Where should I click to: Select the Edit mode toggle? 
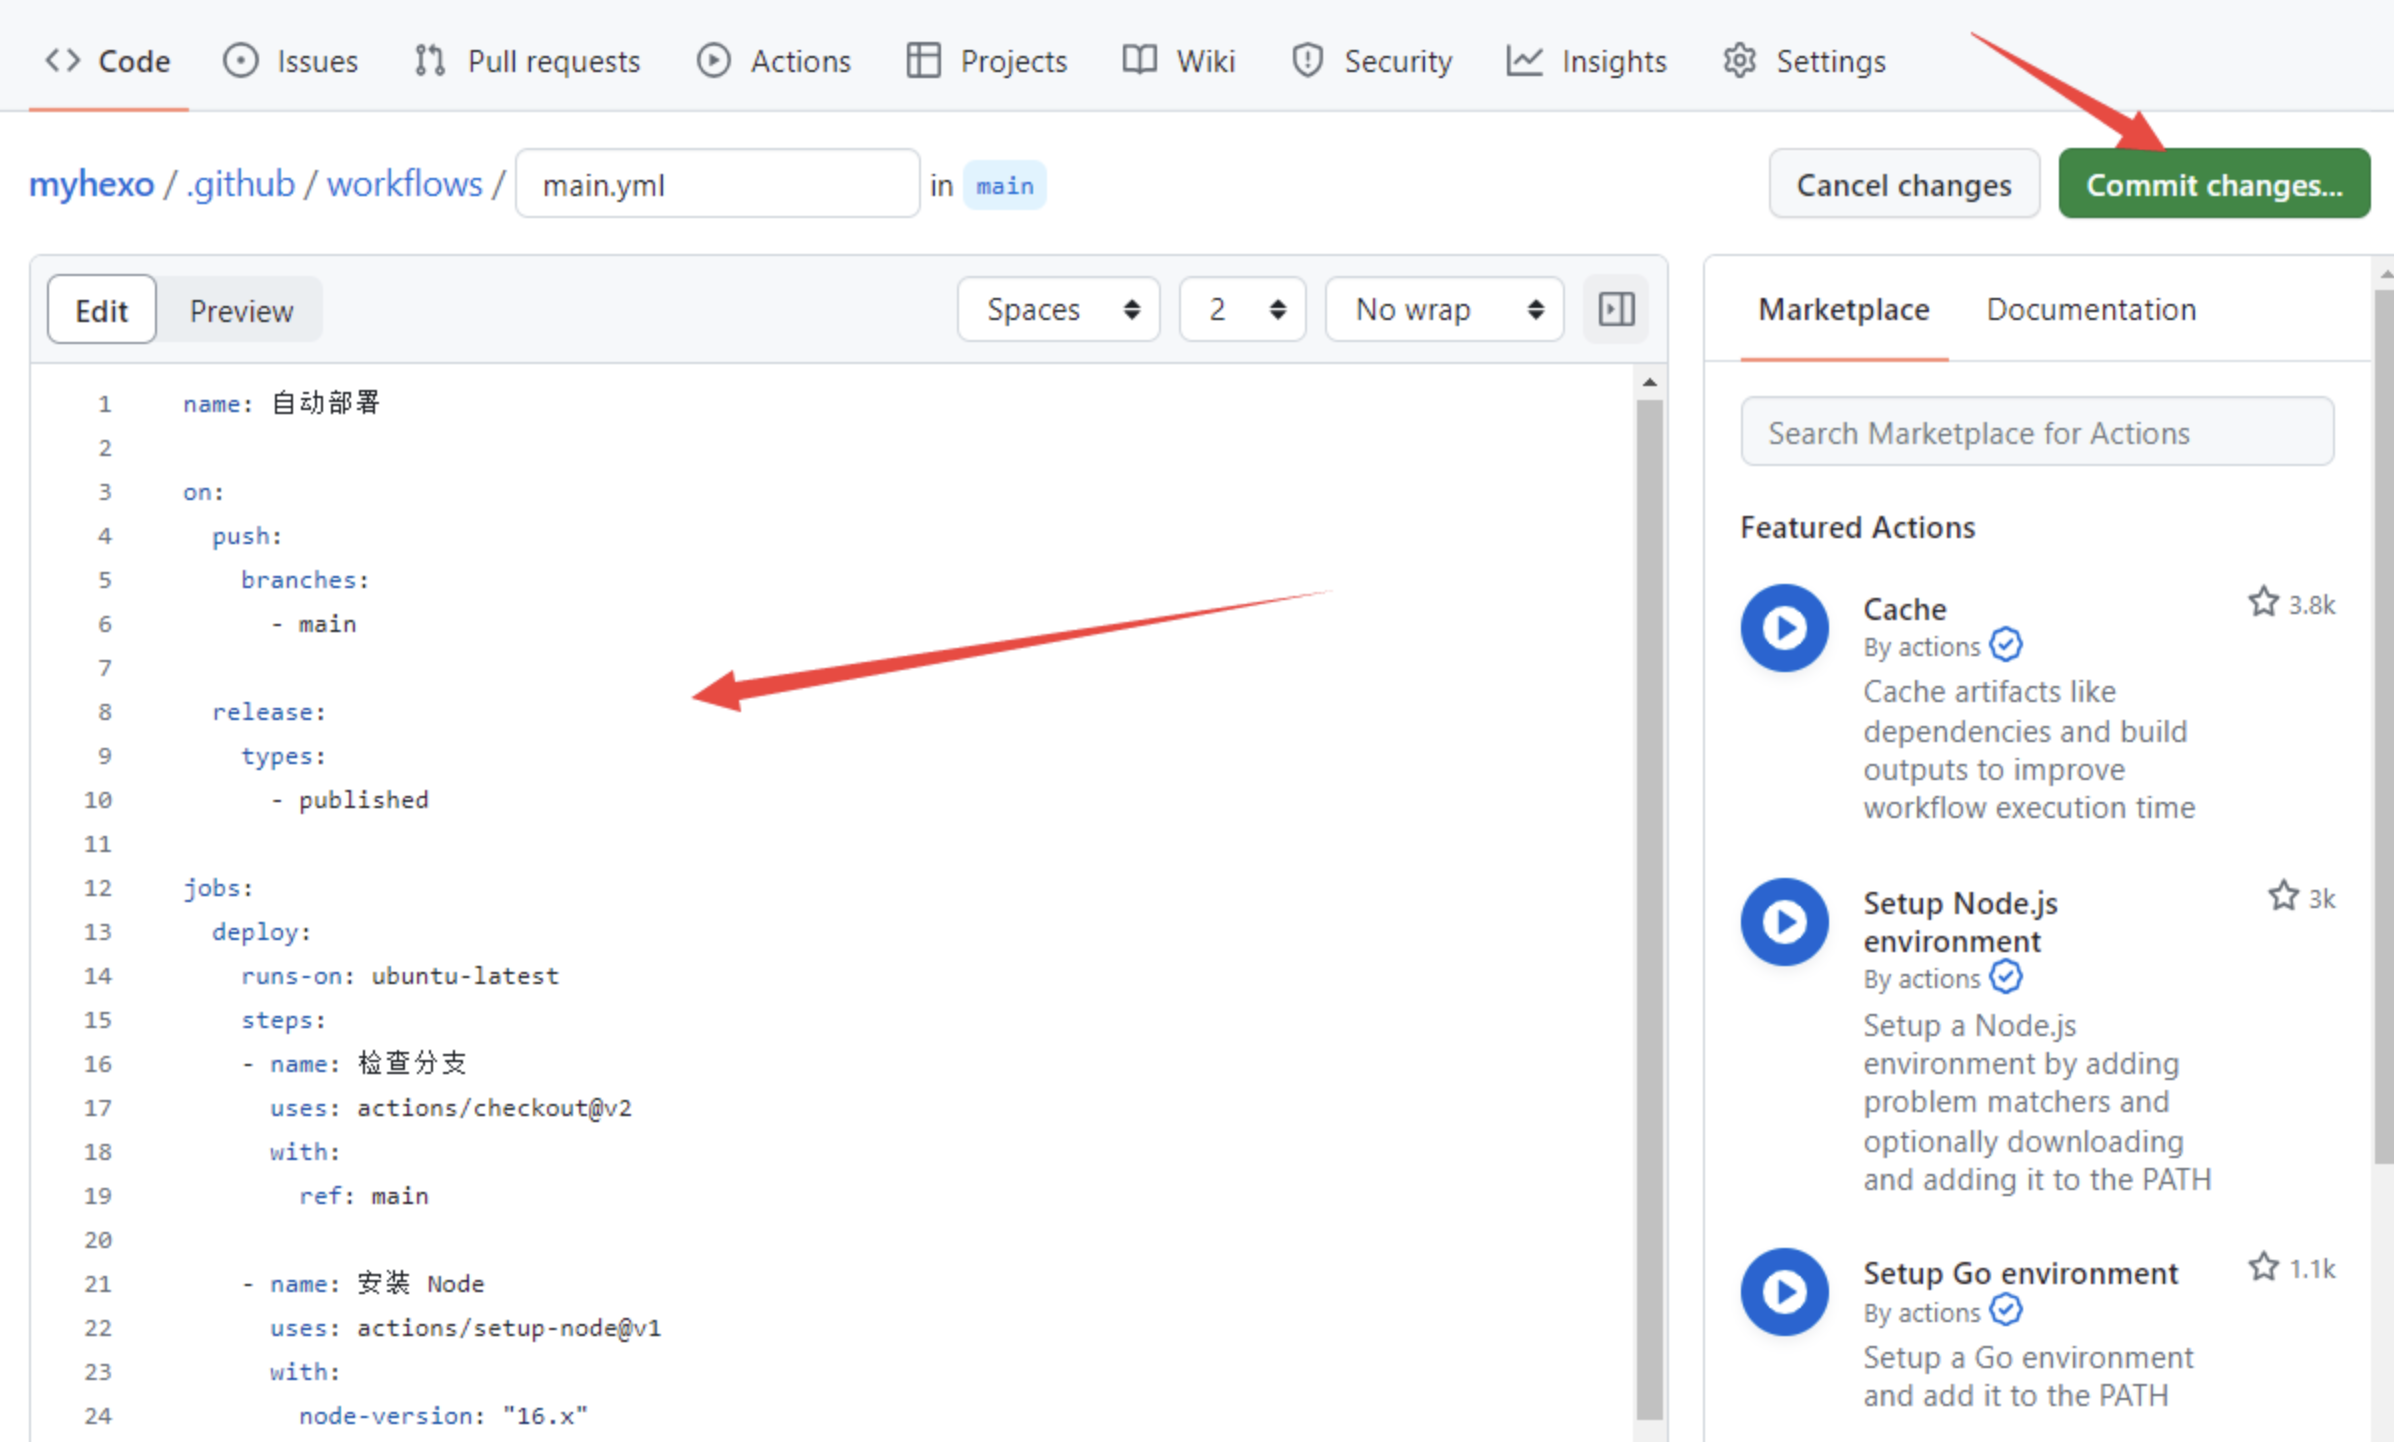point(102,310)
